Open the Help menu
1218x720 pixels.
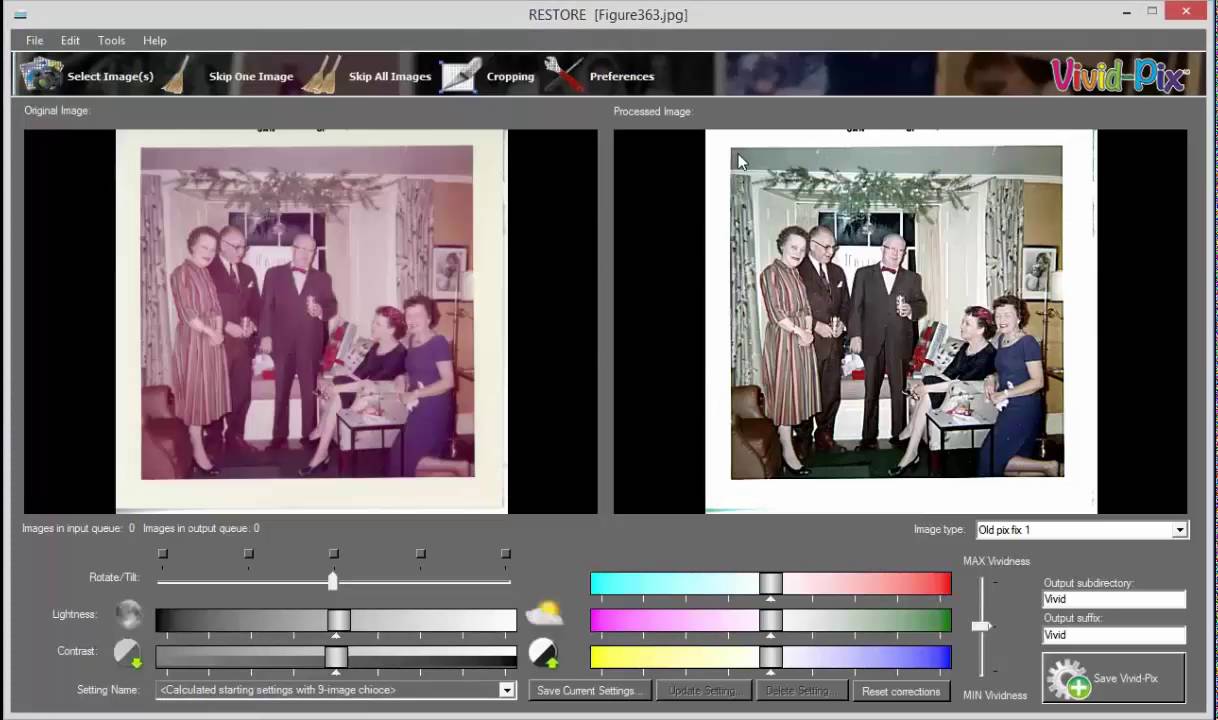pos(154,40)
